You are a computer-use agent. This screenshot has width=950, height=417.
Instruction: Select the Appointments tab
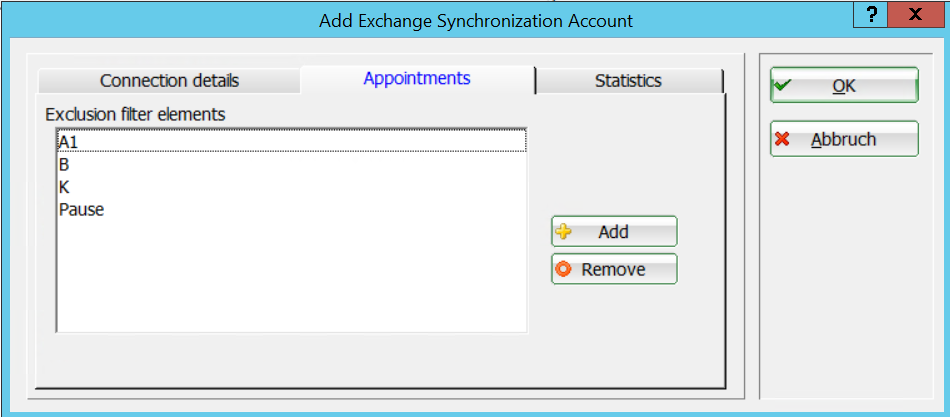(417, 78)
